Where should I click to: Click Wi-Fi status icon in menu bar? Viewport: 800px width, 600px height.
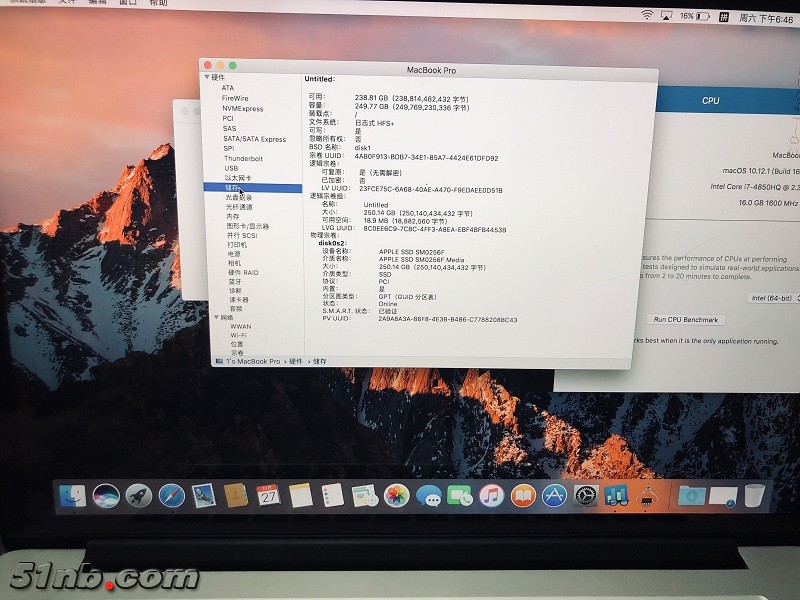tap(647, 15)
